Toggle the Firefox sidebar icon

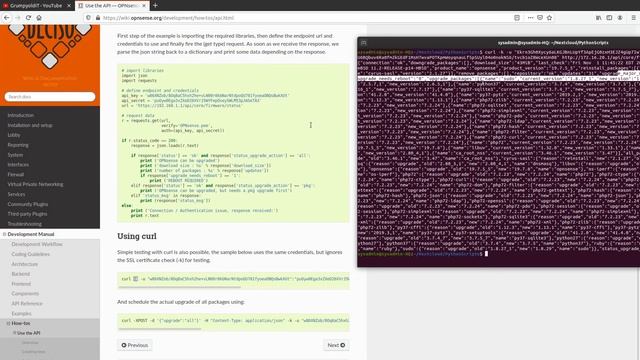[x=609, y=18]
